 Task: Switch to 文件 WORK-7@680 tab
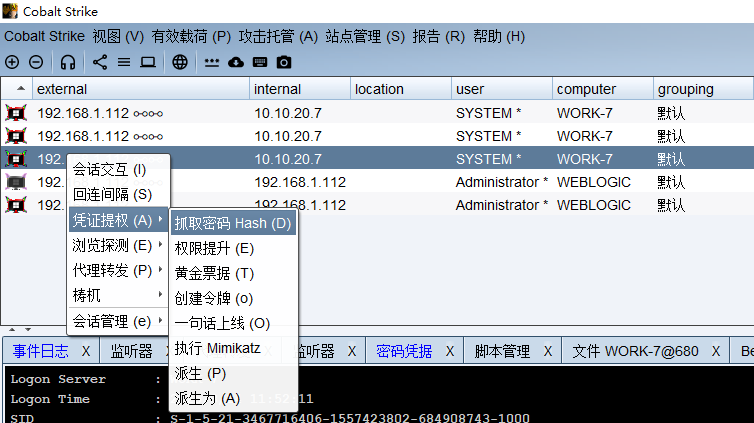click(635, 351)
